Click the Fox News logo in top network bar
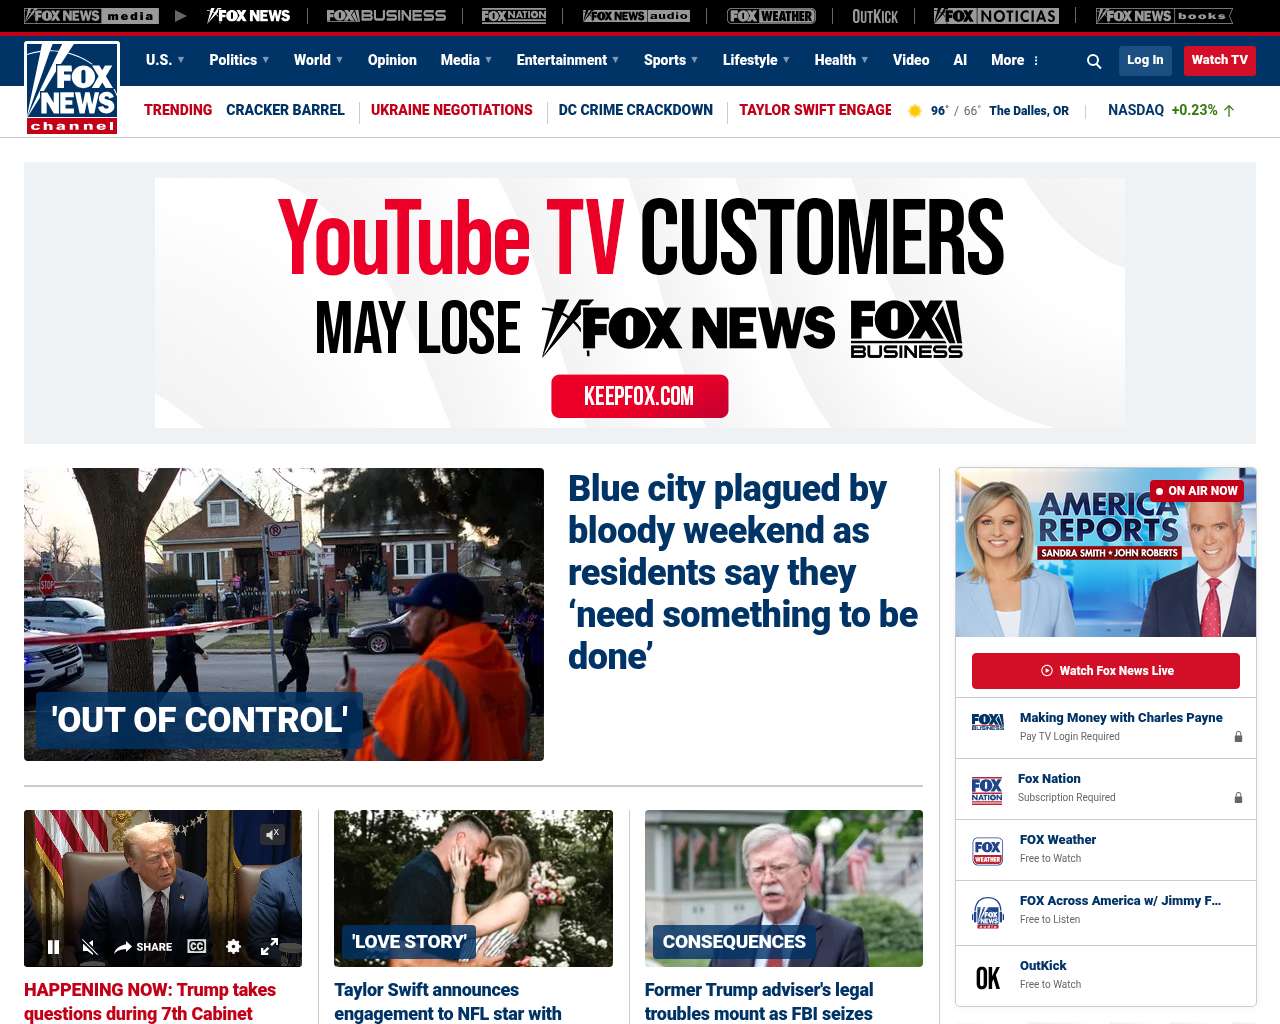Screen dimensions: 1280x1024 [248, 16]
